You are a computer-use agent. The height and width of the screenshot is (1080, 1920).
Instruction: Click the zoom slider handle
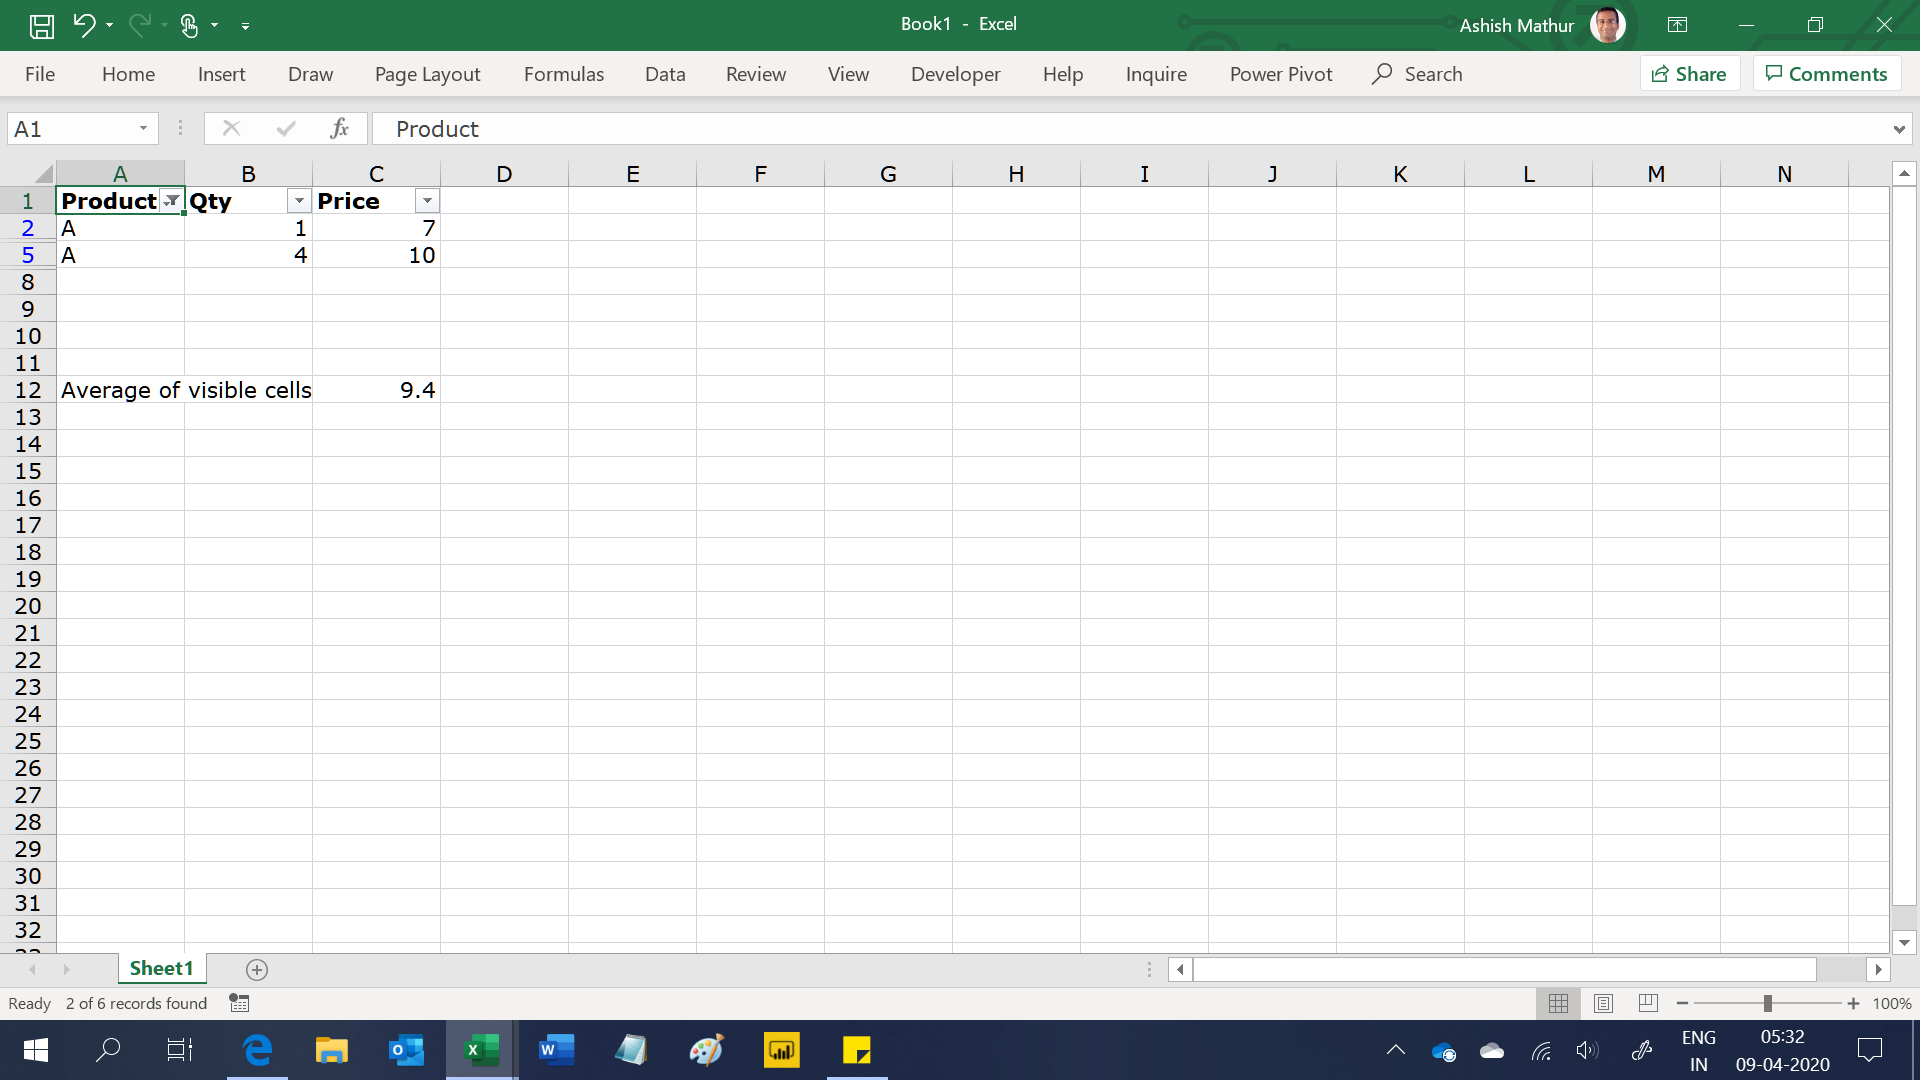coord(1768,1003)
